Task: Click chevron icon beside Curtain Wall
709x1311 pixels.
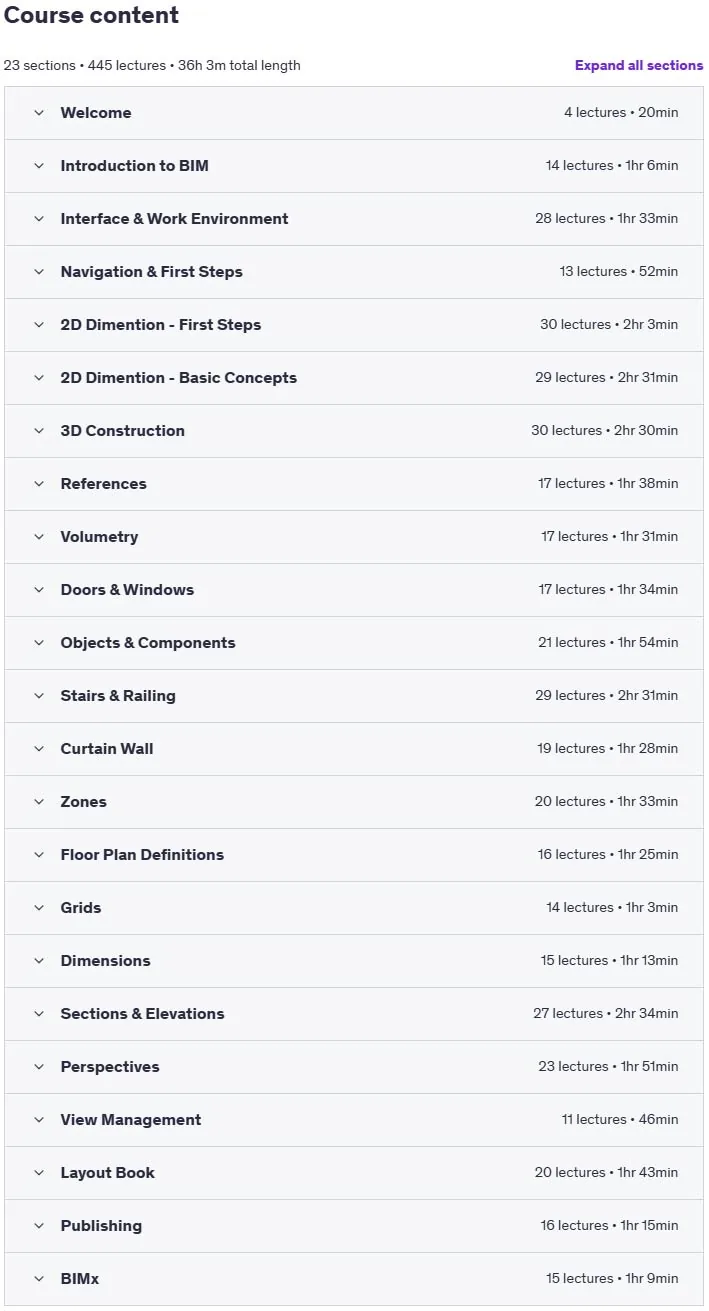Action: [39, 749]
